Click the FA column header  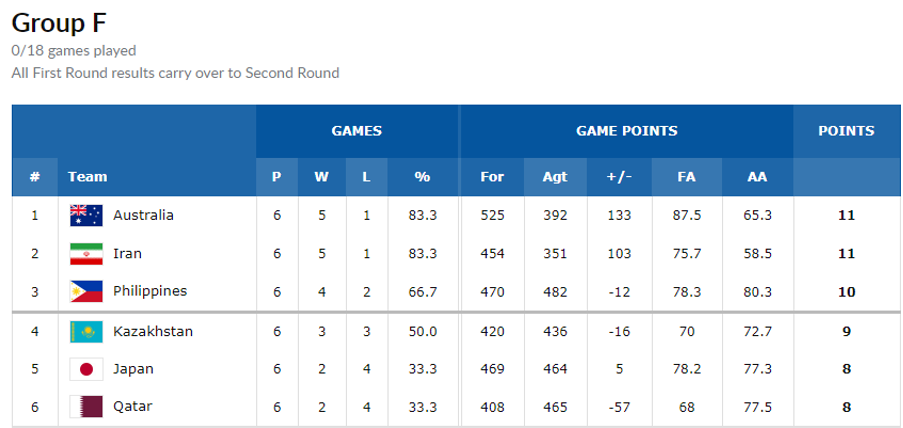pos(686,177)
